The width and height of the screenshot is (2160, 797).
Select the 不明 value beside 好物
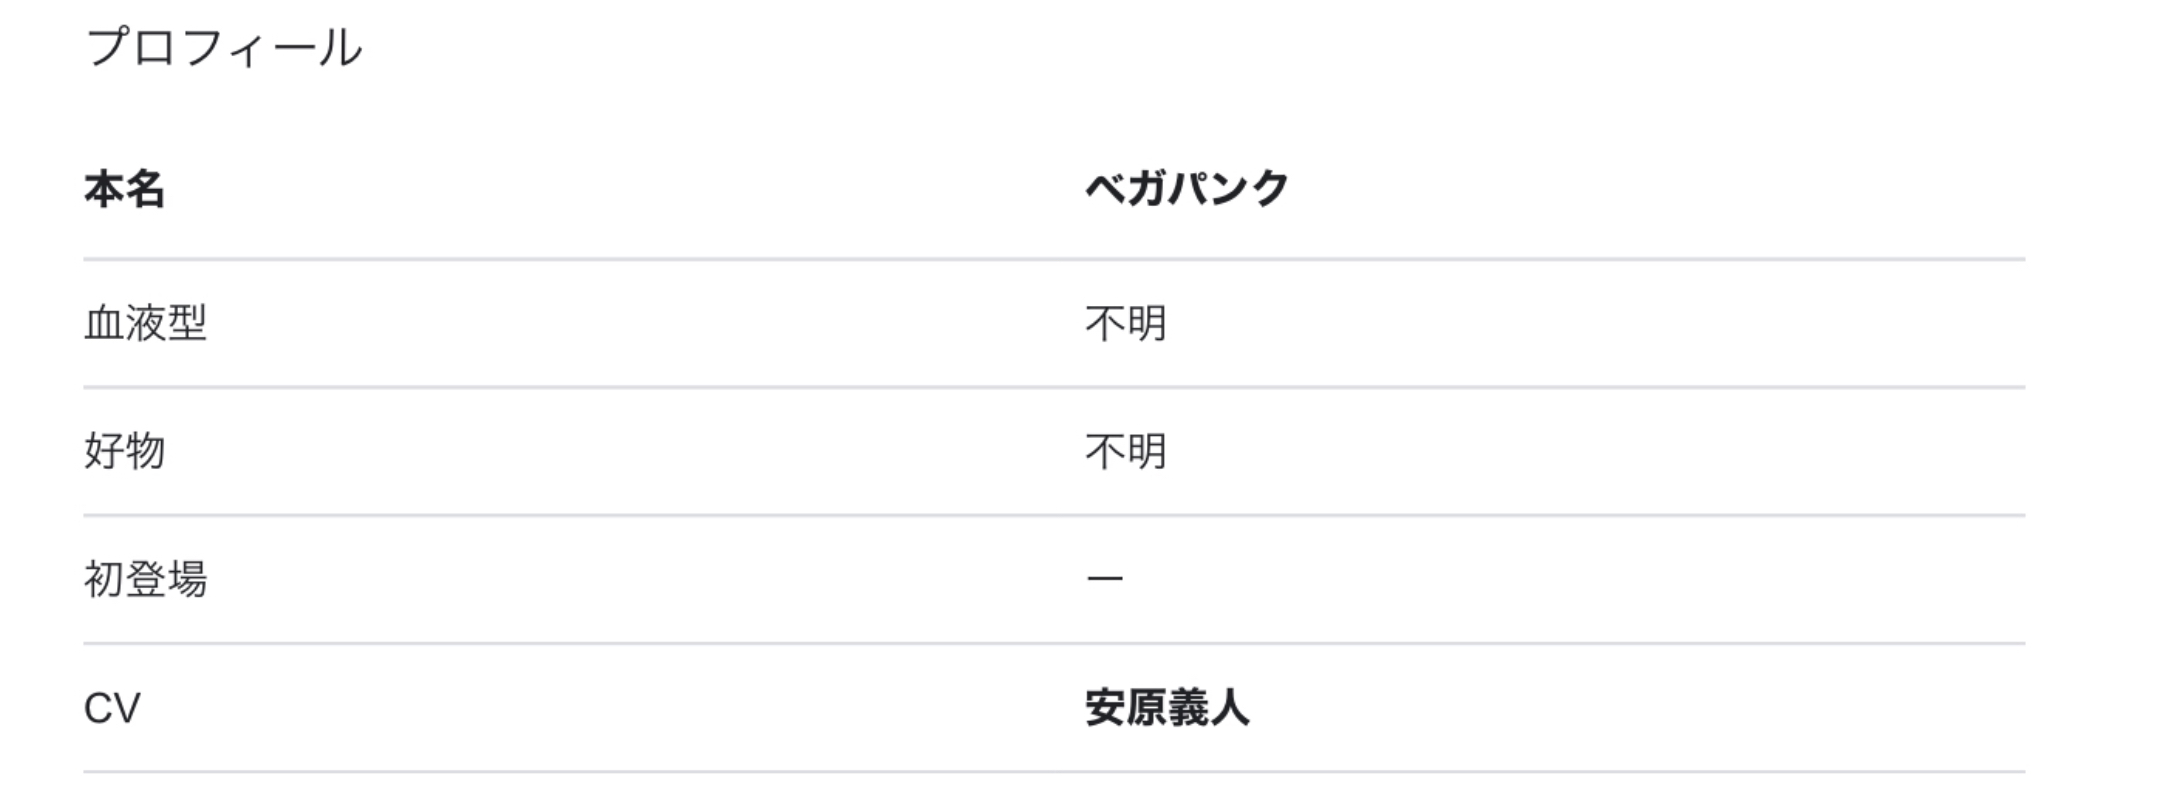[x=1126, y=451]
